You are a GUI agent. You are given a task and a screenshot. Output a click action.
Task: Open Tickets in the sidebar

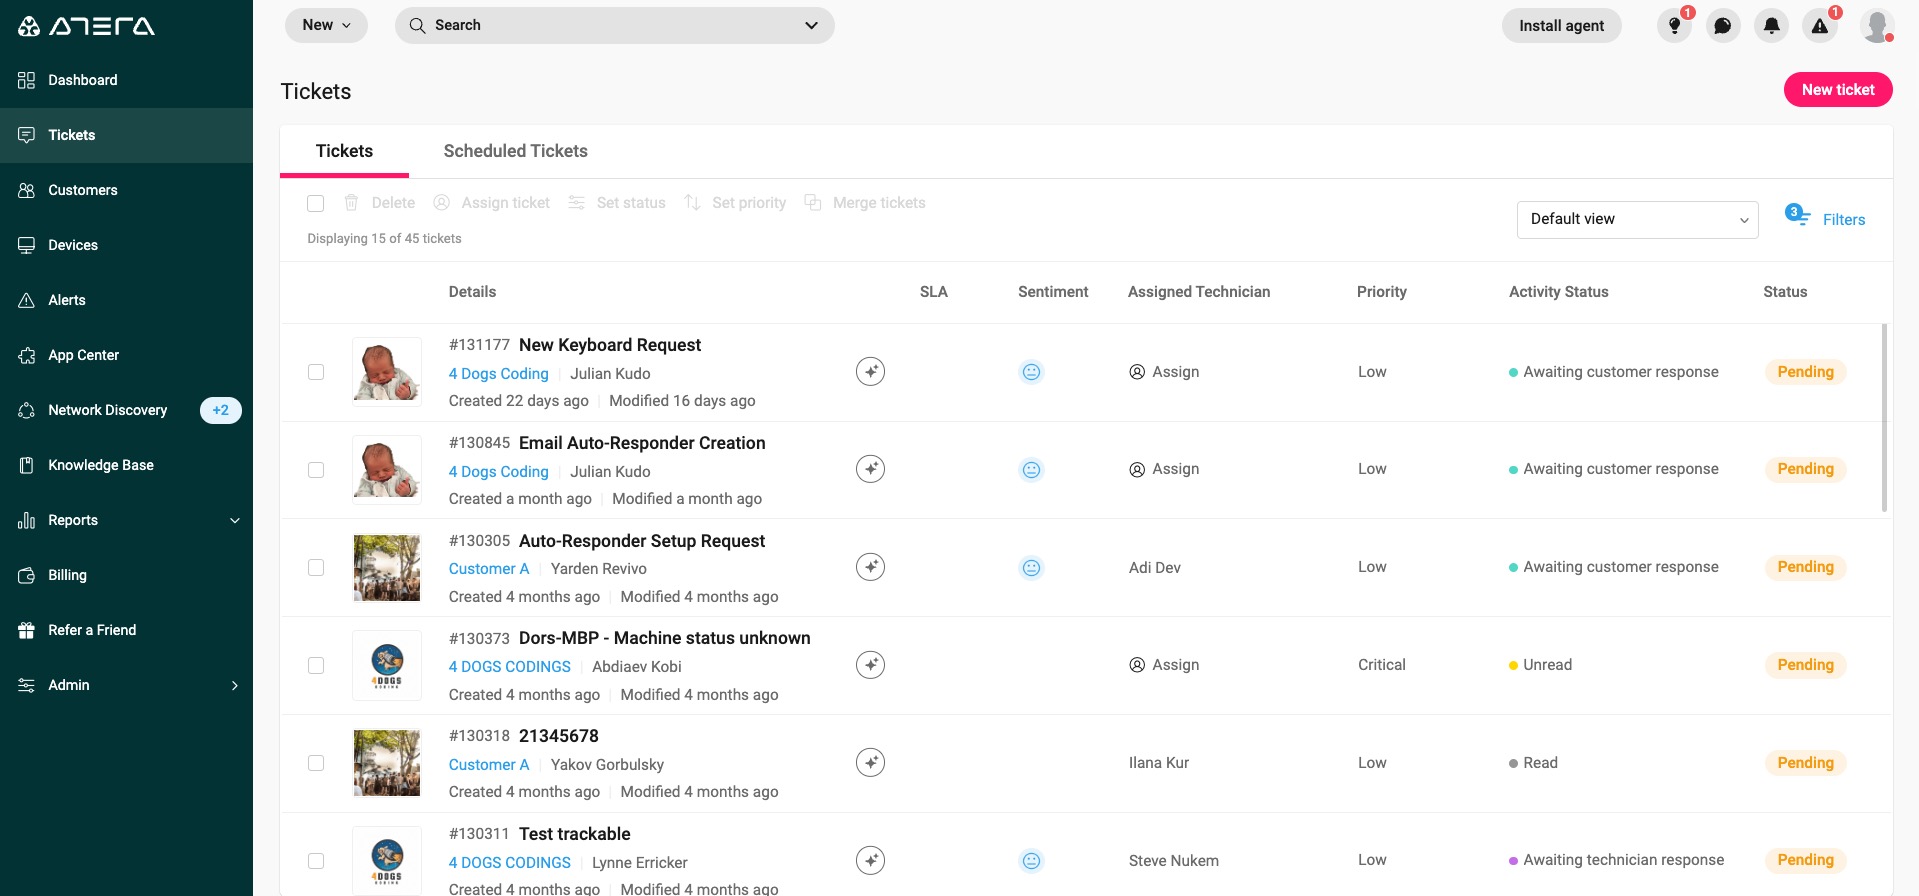point(126,135)
